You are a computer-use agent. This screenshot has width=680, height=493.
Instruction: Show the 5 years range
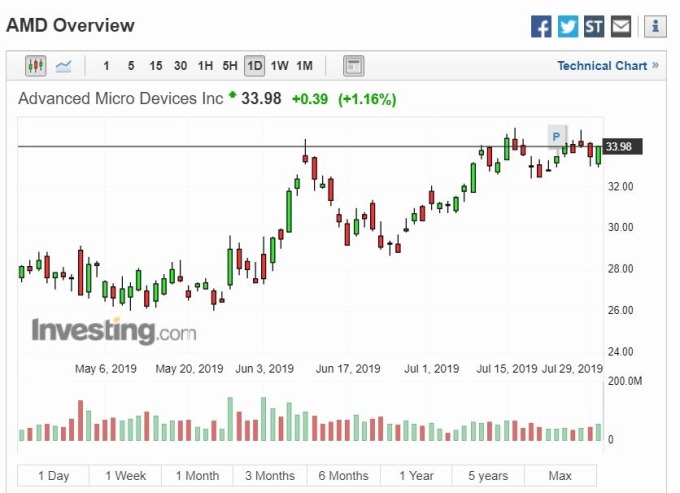coord(488,476)
